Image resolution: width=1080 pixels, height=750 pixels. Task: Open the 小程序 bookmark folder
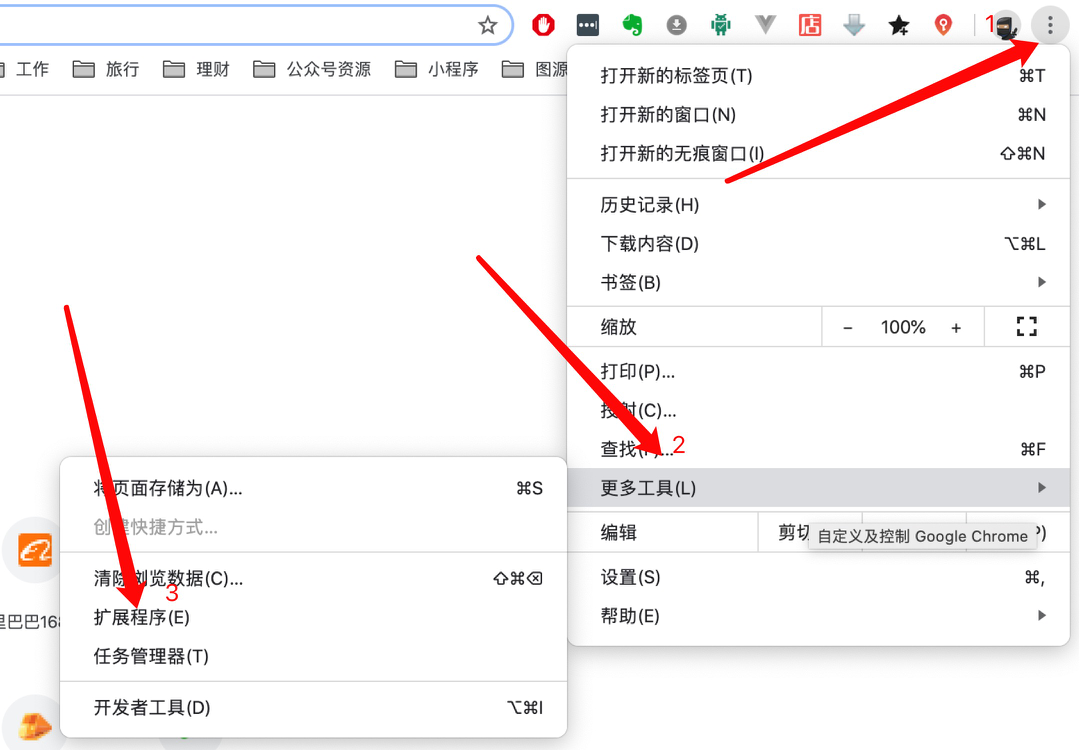[437, 69]
